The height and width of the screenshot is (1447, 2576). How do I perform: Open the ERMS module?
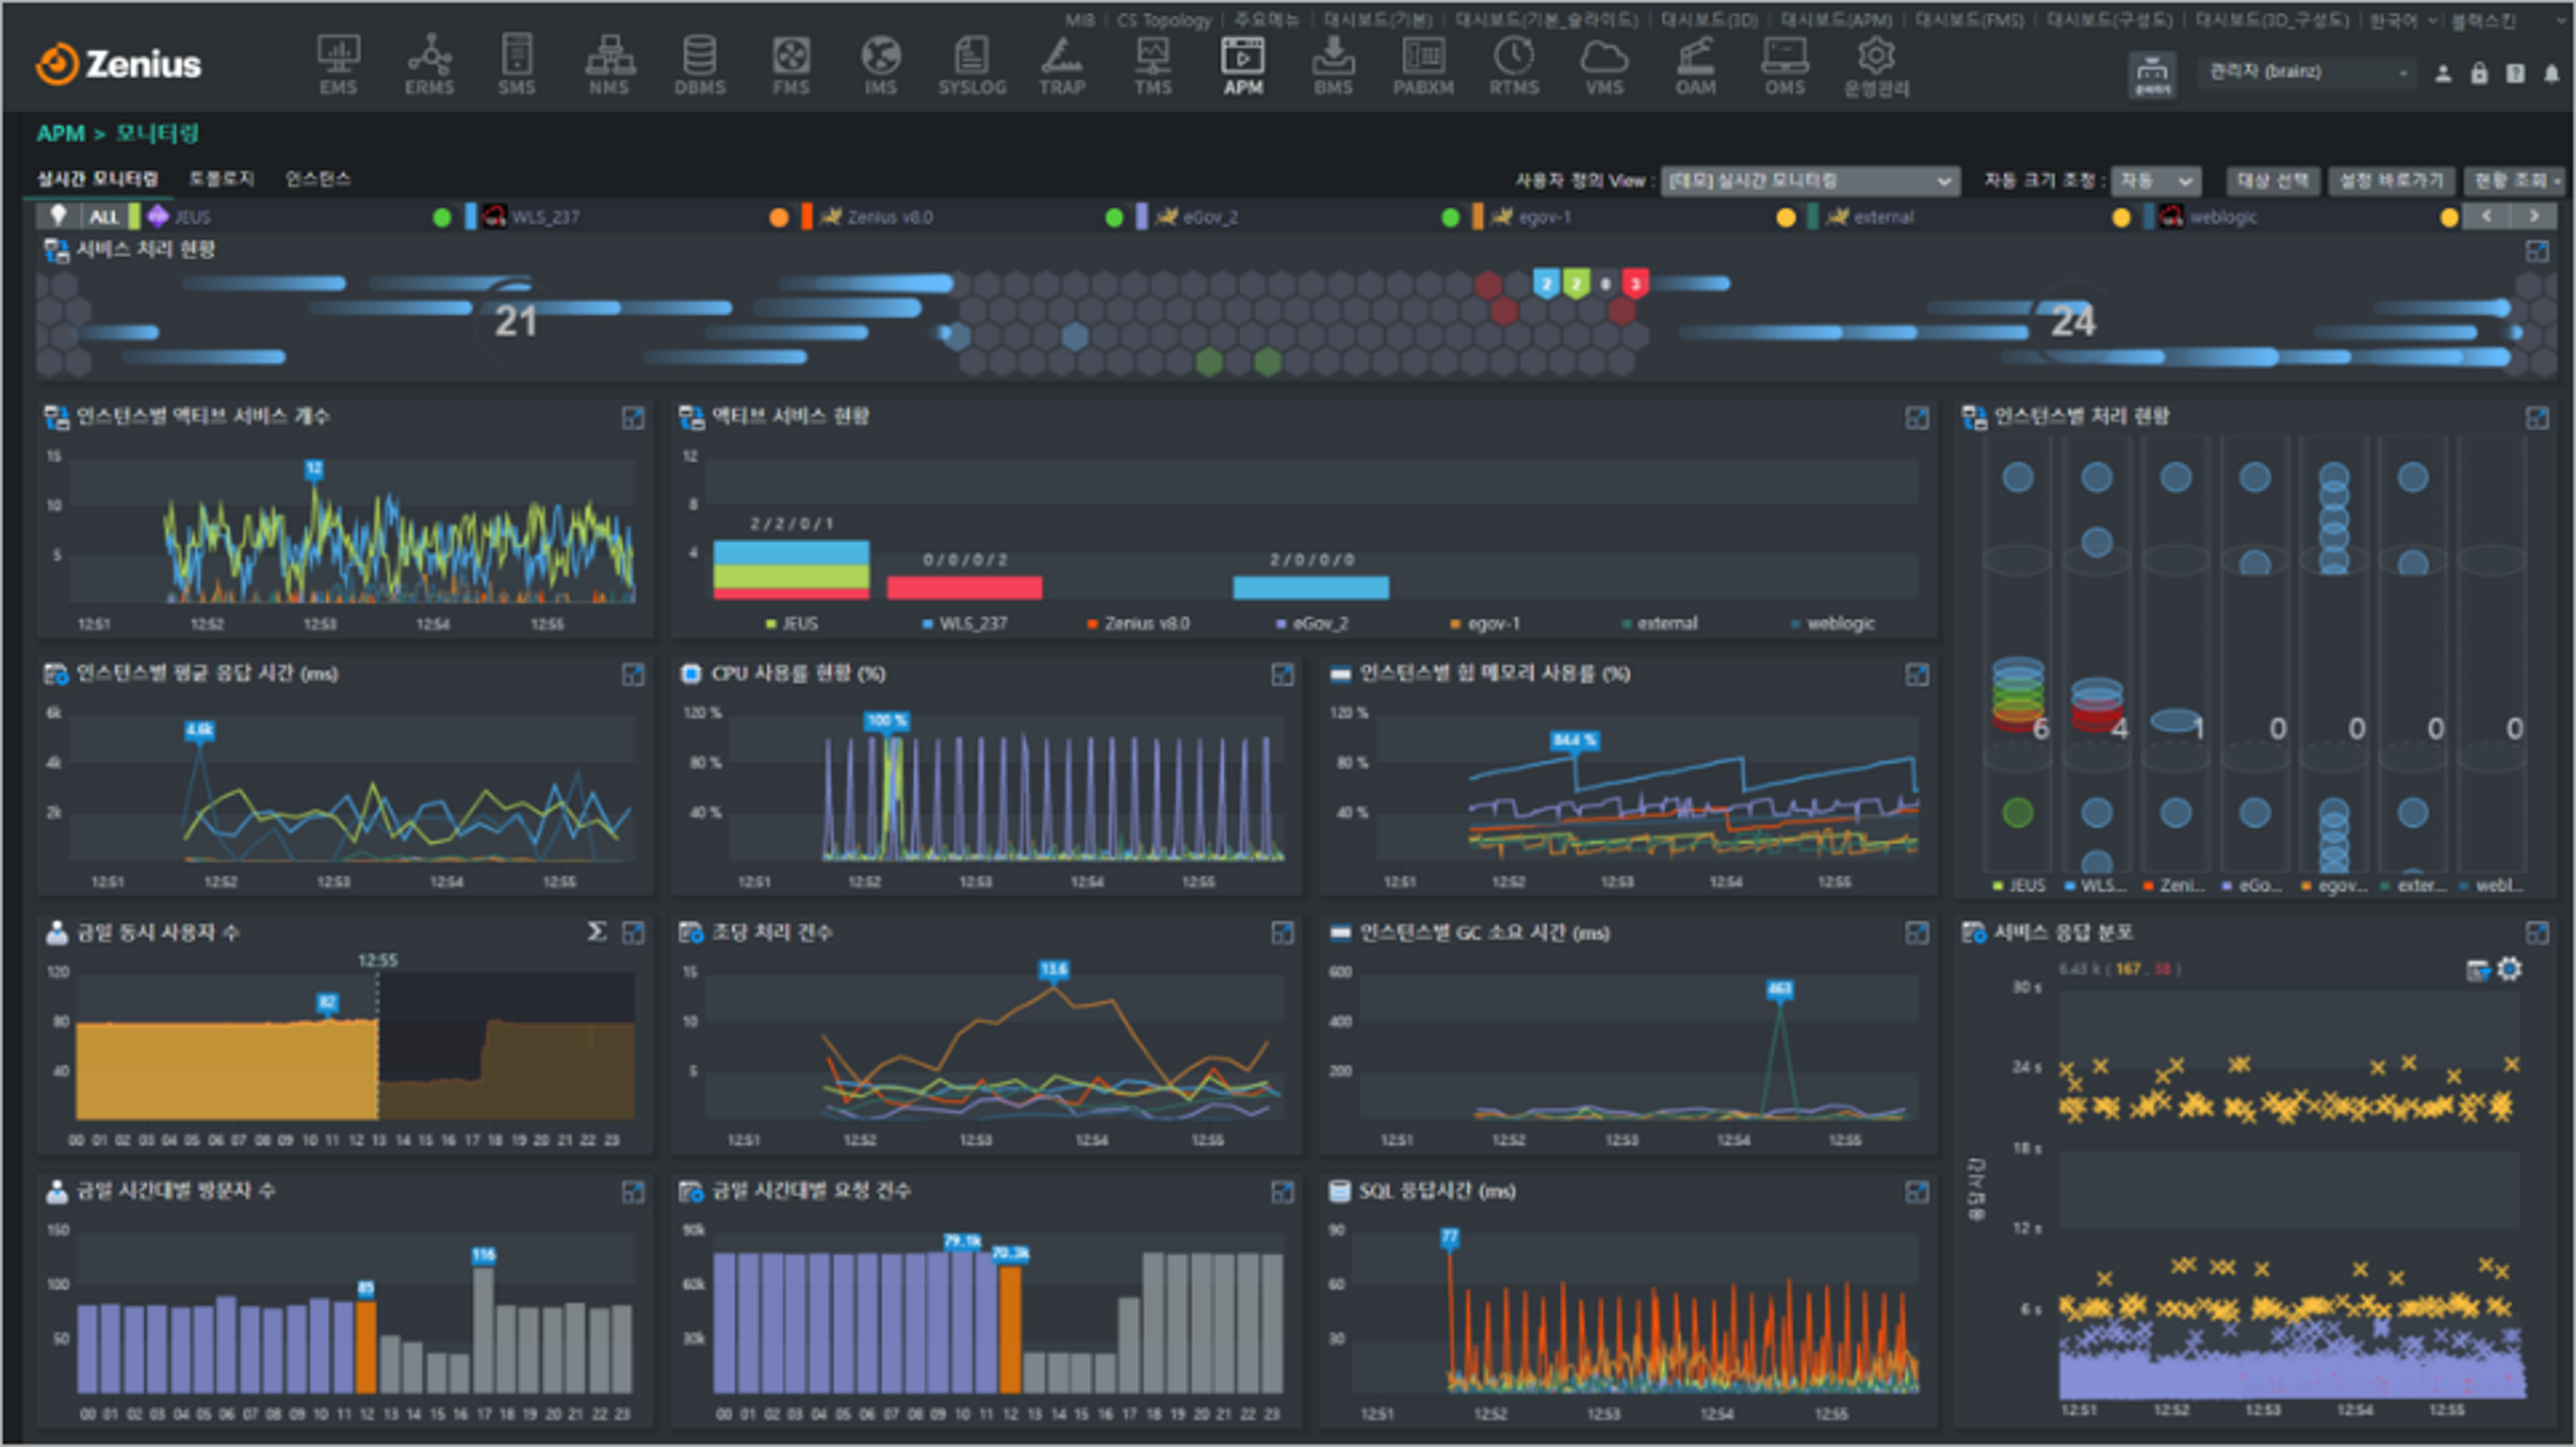tap(430, 65)
